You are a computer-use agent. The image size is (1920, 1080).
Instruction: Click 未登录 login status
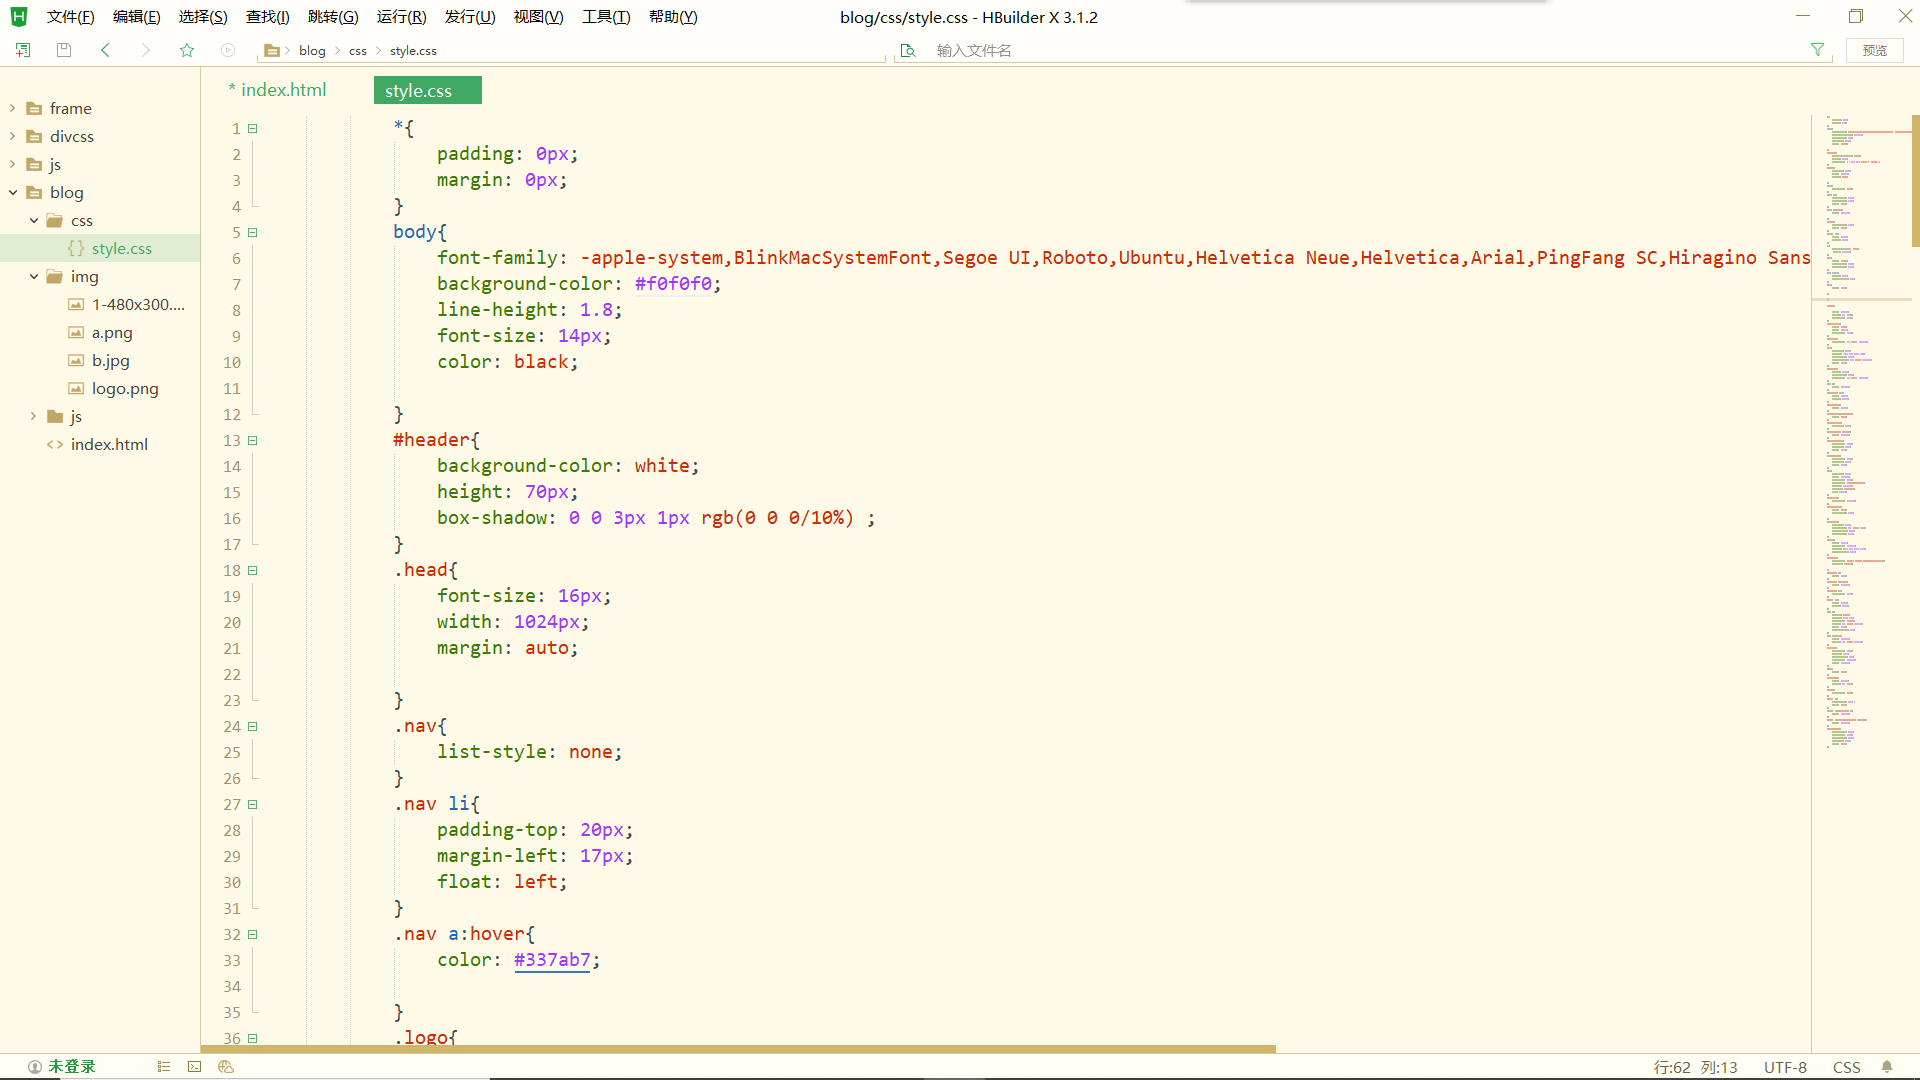72,1067
